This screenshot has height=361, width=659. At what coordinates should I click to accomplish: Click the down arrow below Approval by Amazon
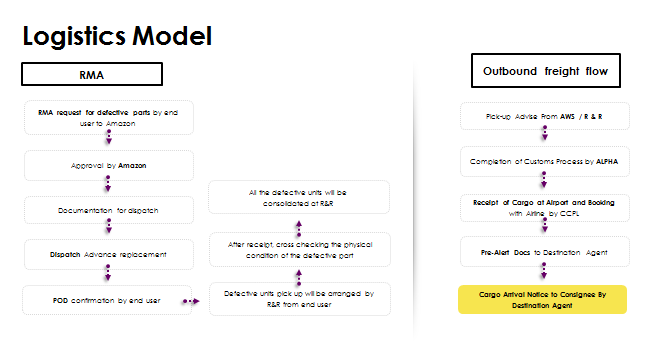coord(108,184)
